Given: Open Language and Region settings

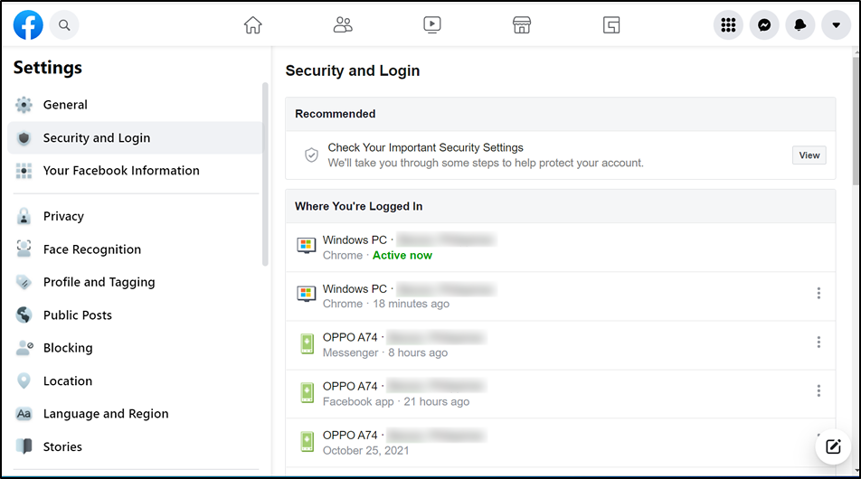Looking at the screenshot, I should point(135,414).
